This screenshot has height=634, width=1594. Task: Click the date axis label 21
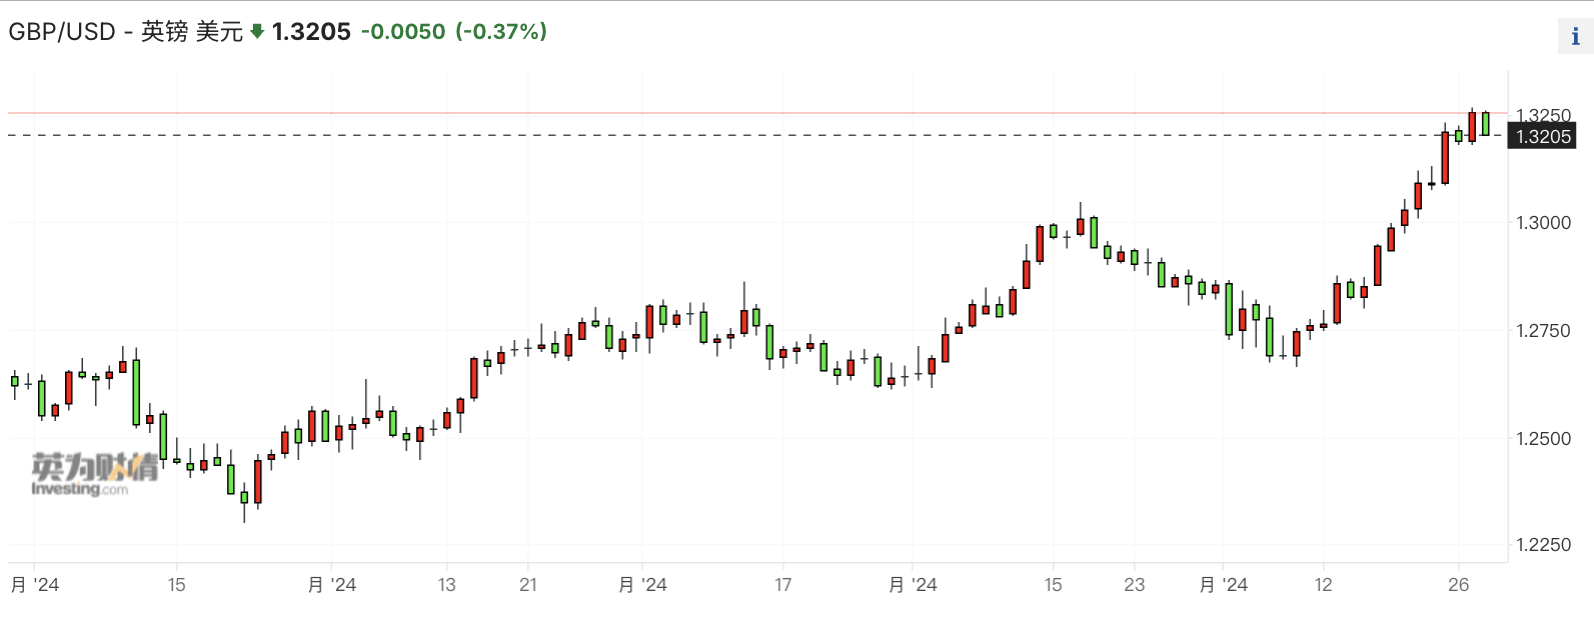point(528,585)
